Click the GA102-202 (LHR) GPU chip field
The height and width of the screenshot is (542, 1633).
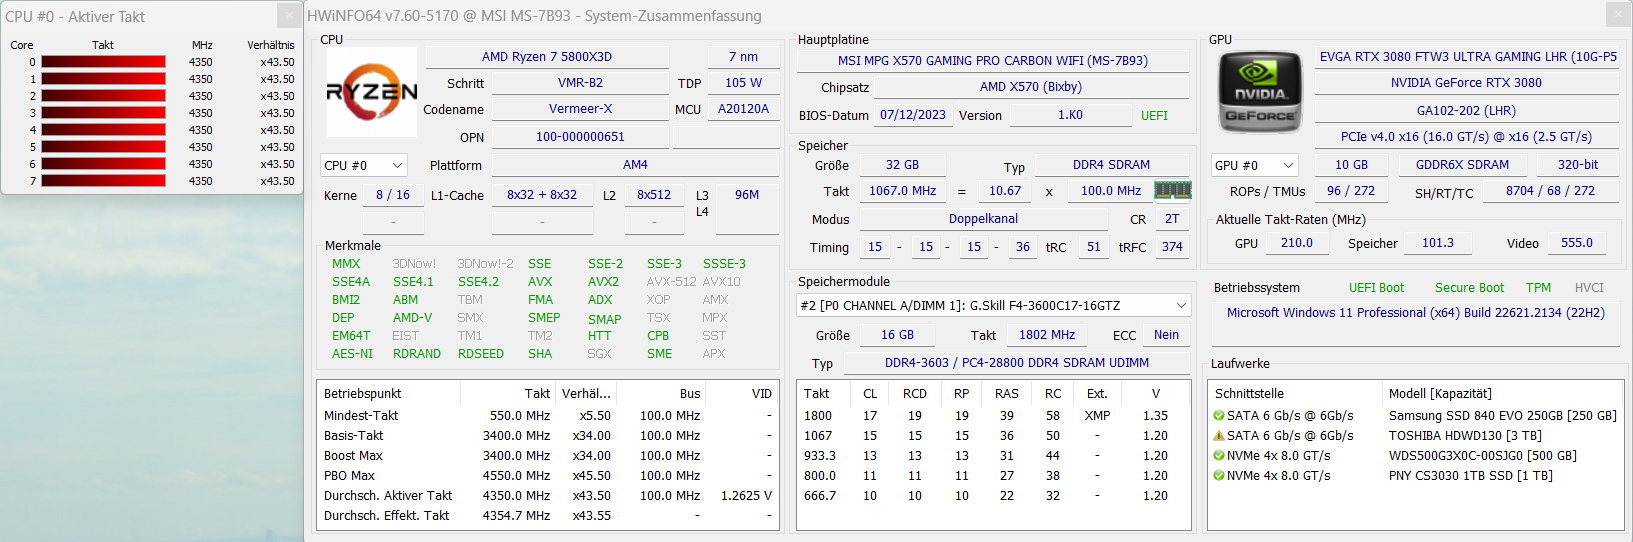coord(1466,111)
